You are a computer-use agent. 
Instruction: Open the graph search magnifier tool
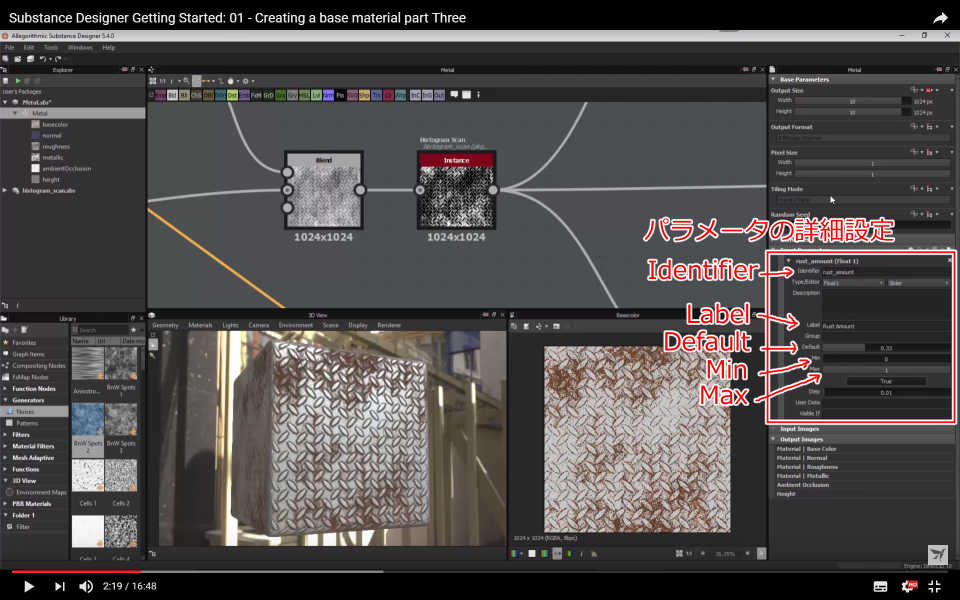[x=187, y=81]
